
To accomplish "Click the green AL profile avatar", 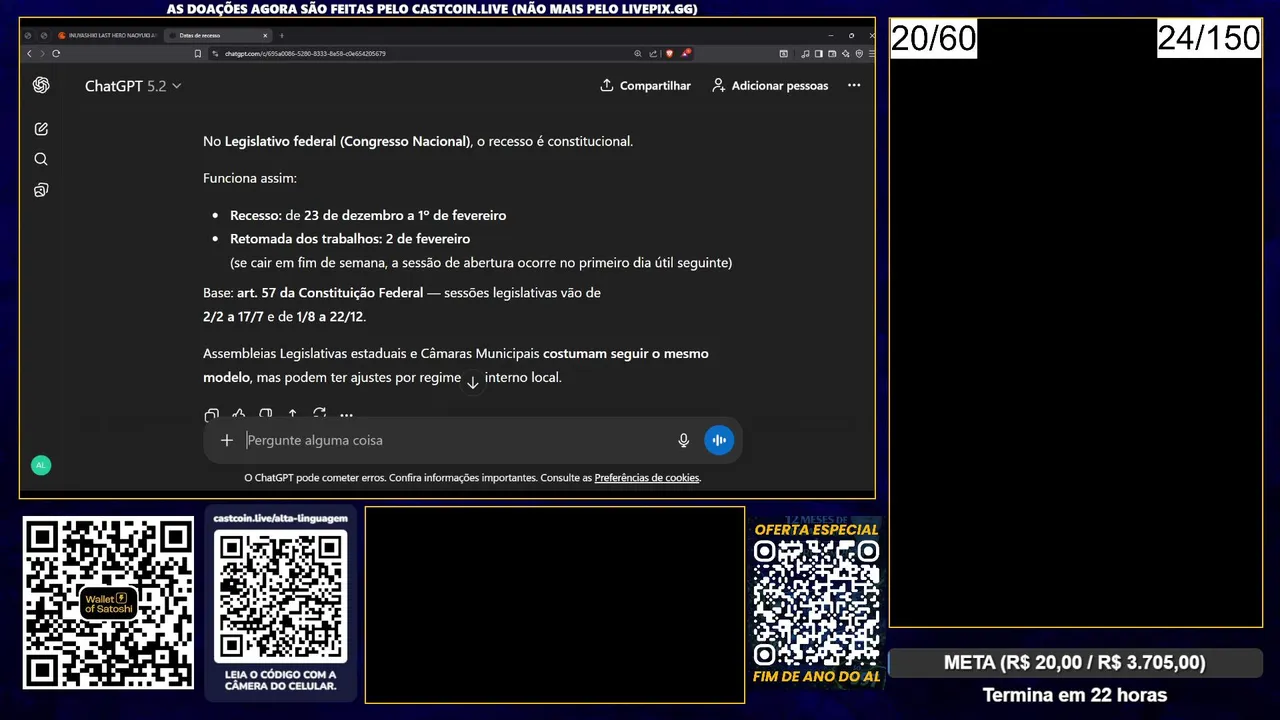I will click(x=41, y=465).
